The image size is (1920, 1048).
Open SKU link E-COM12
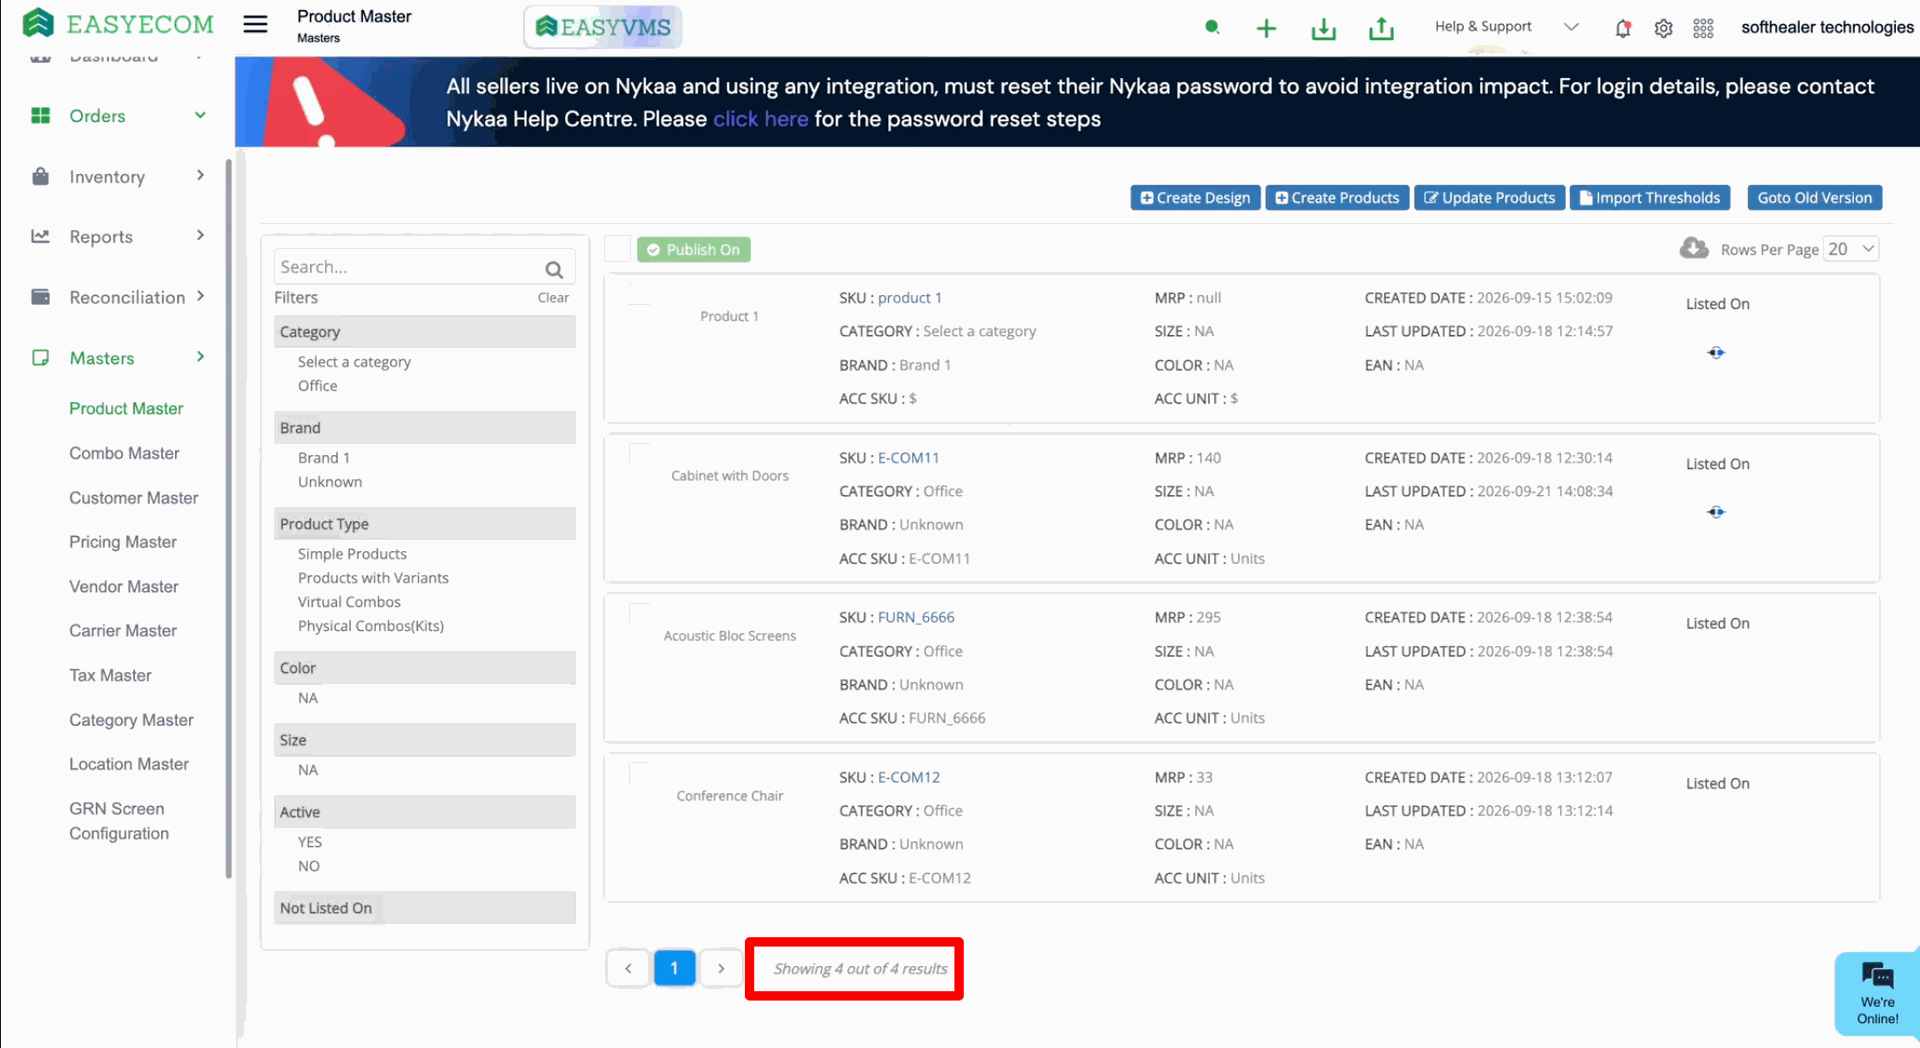[908, 777]
